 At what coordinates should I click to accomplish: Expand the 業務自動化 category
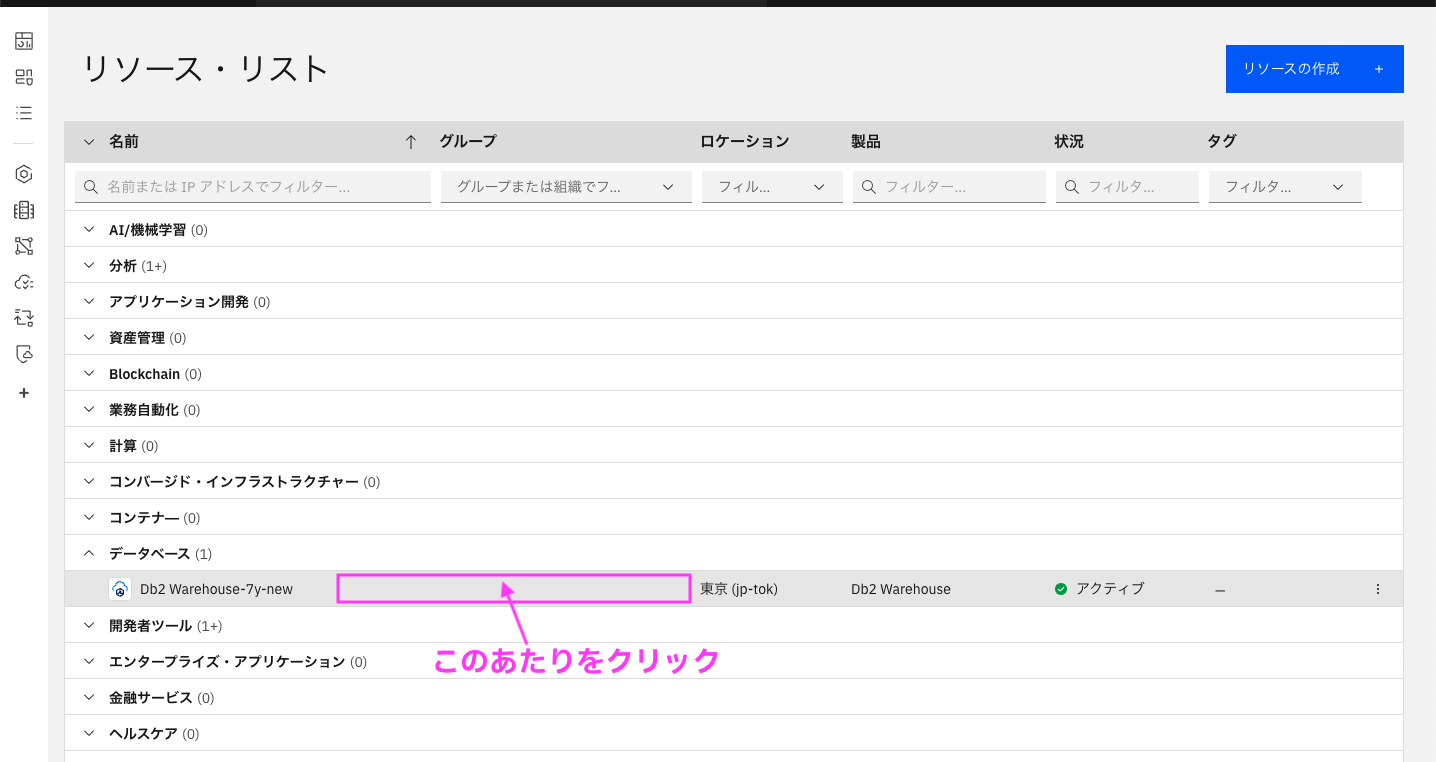point(88,410)
